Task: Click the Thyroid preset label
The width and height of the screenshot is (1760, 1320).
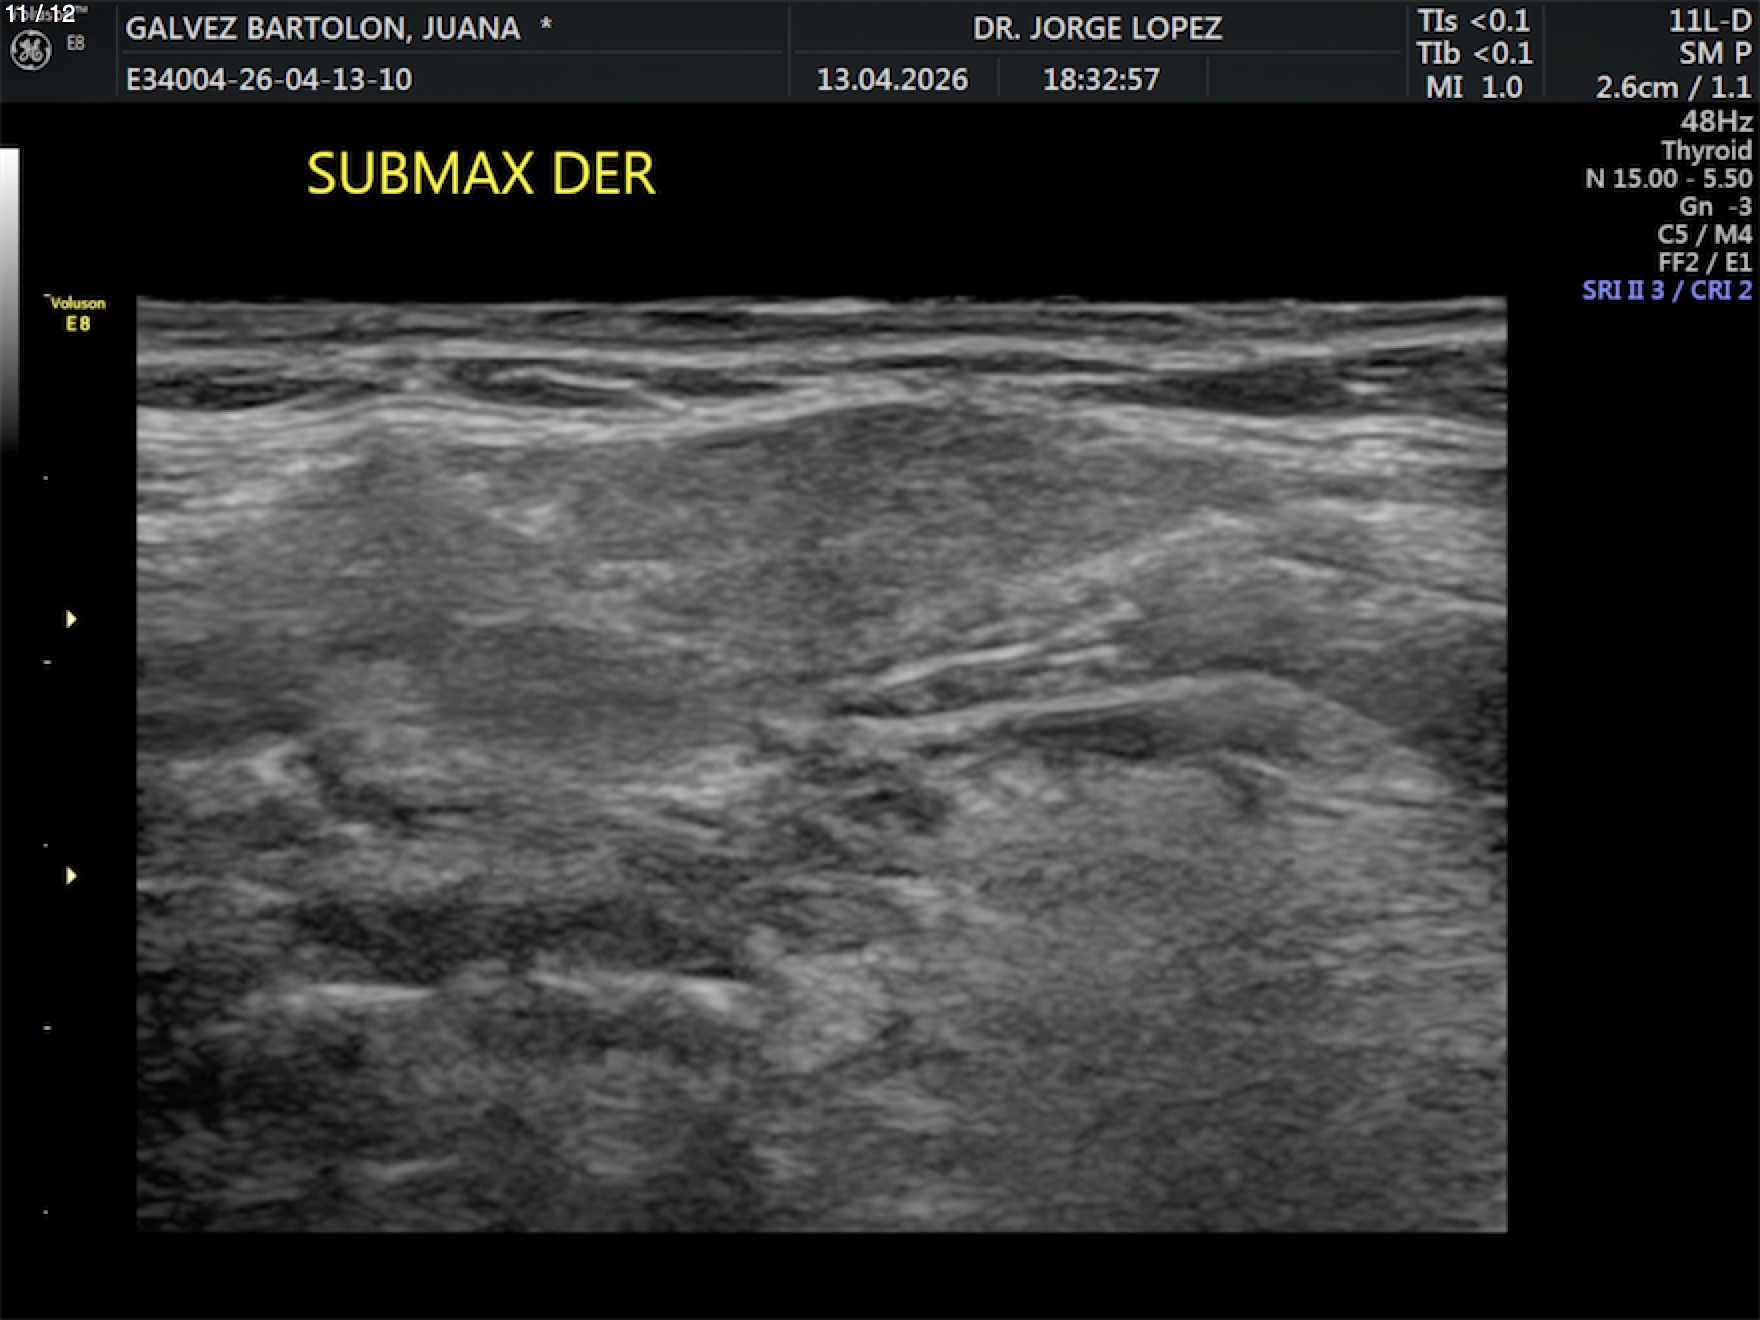Action: pyautogui.click(x=1706, y=150)
